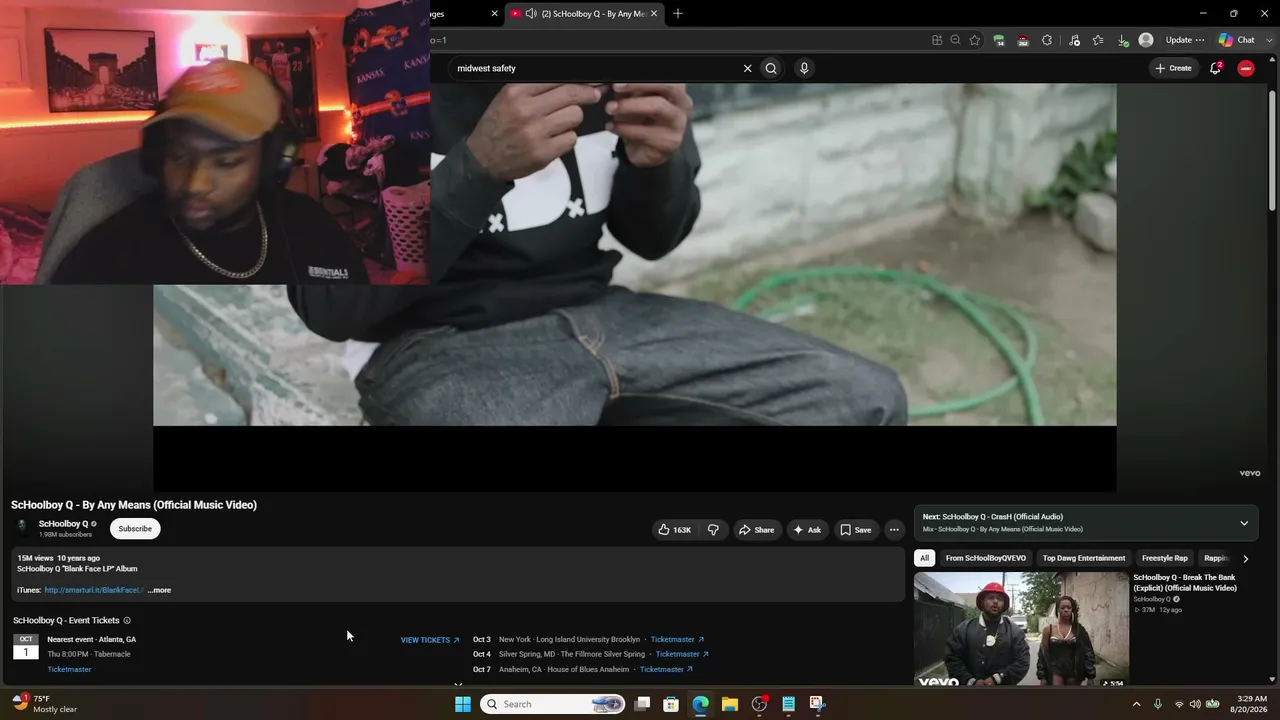Expand the Next up mix playlist chevron
Image resolution: width=1280 pixels, height=720 pixels.
click(x=1244, y=523)
